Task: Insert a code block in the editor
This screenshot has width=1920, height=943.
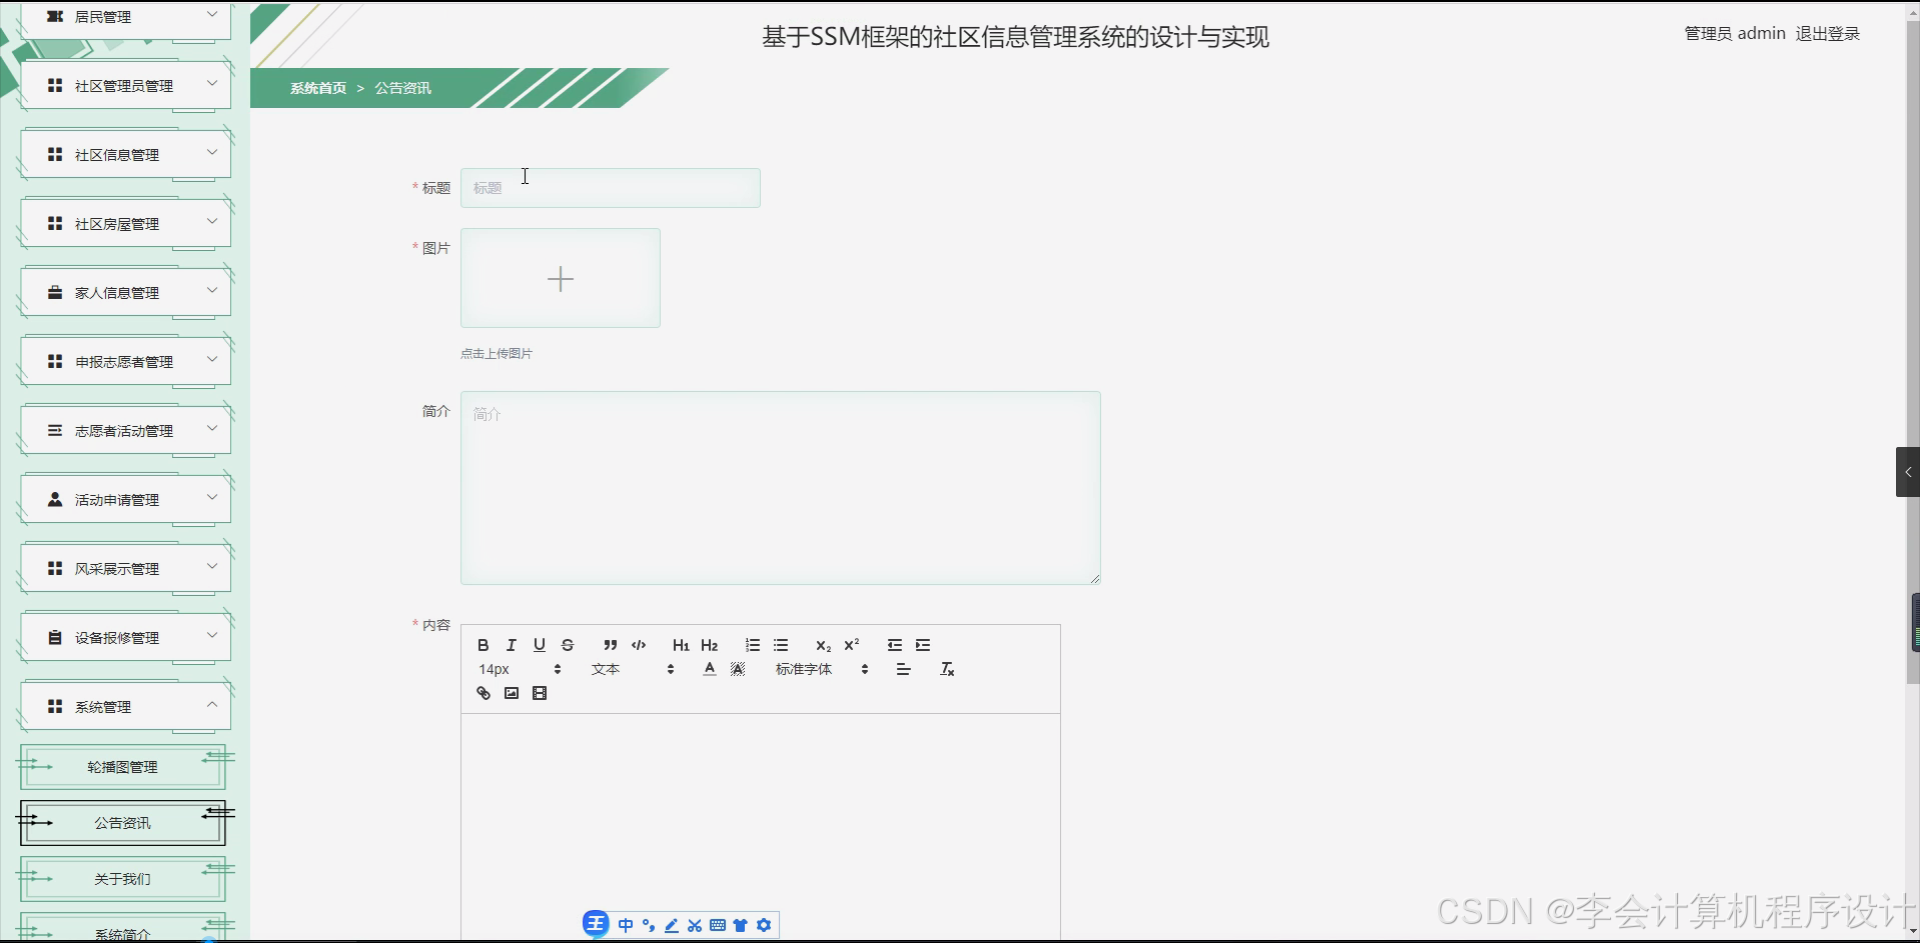Action: (x=638, y=645)
